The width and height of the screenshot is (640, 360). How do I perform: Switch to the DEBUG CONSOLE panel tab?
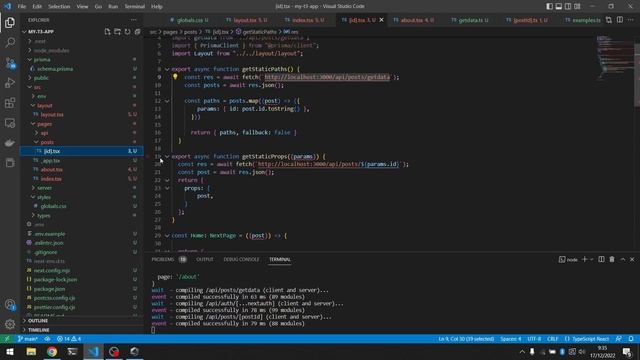pos(241,259)
